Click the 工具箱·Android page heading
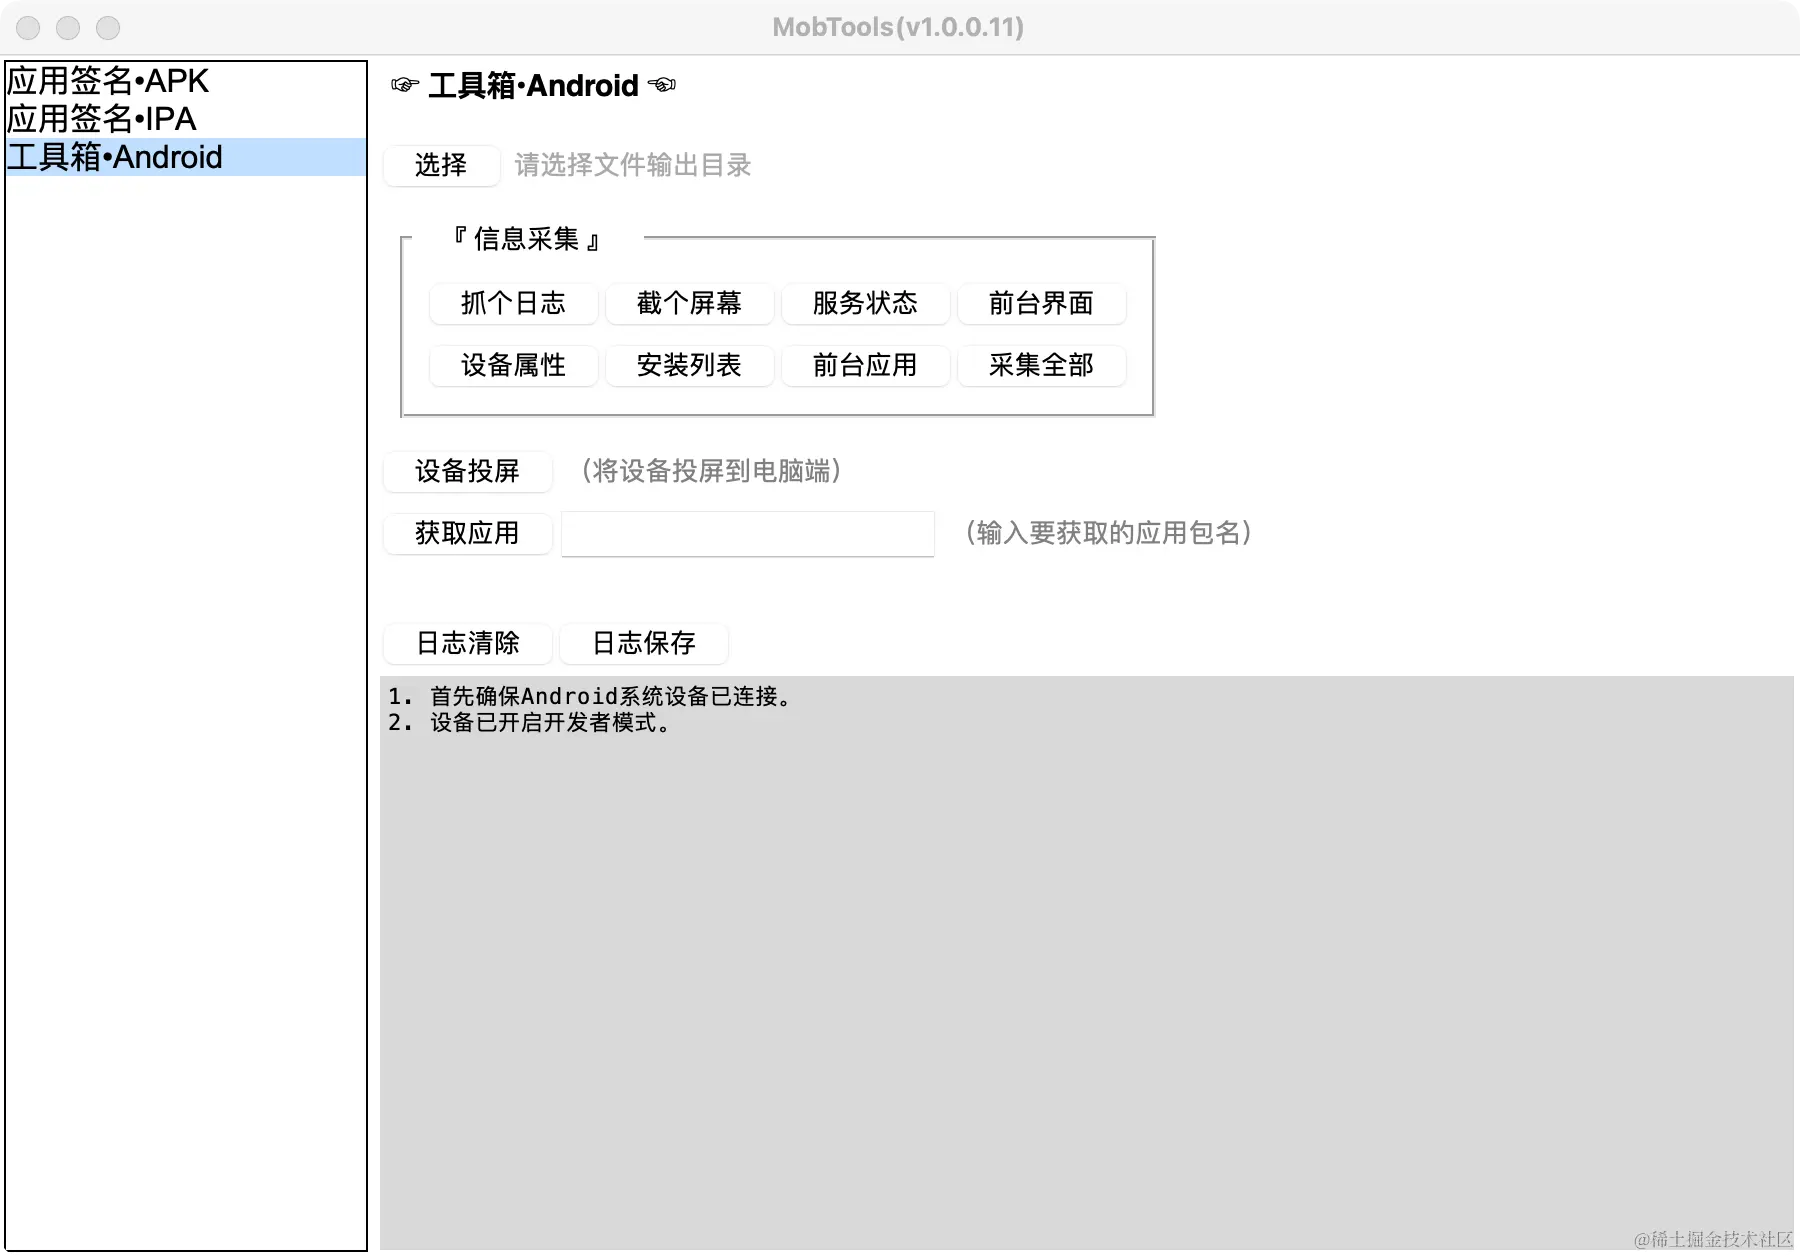This screenshot has width=1800, height=1256. pos(533,86)
